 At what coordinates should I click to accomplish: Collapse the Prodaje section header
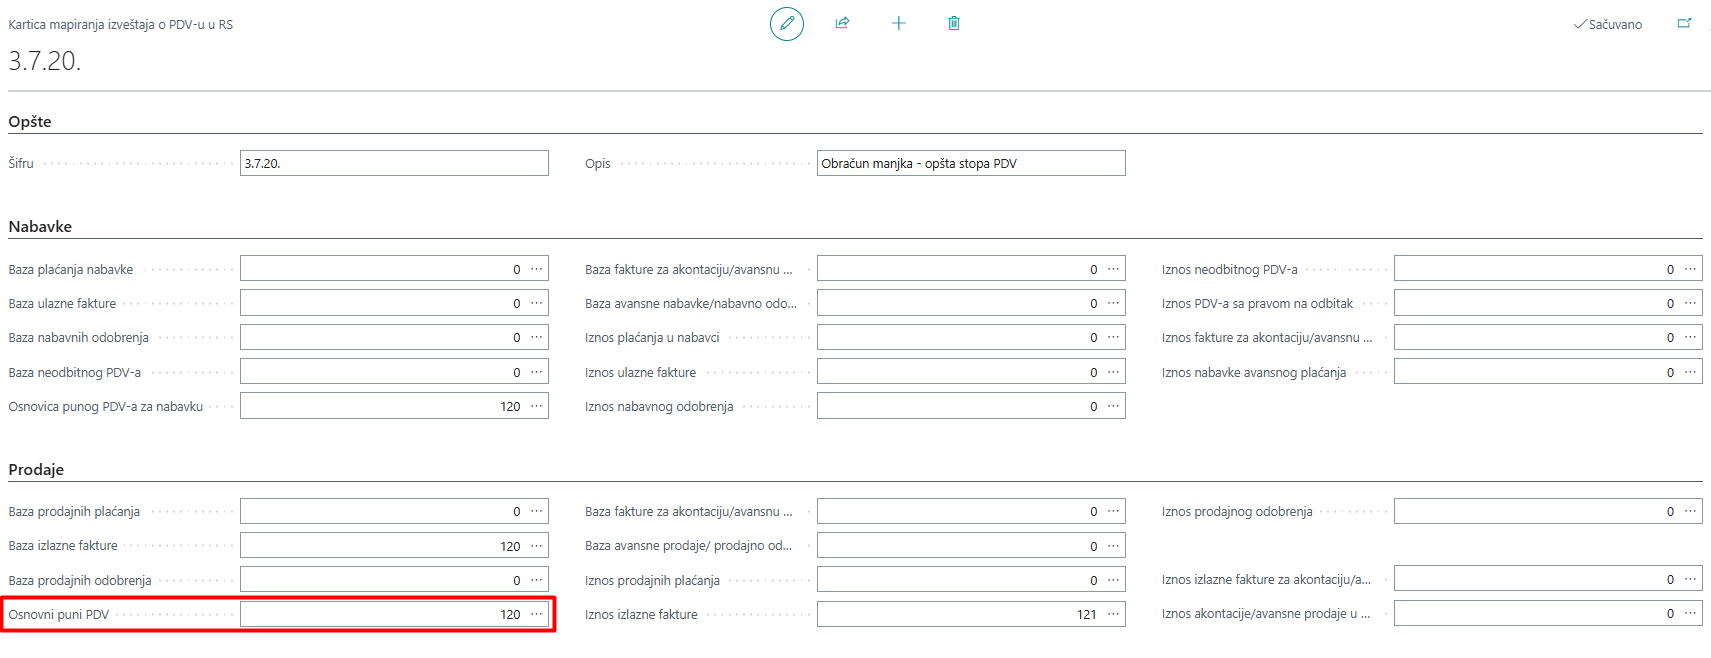tap(36, 470)
